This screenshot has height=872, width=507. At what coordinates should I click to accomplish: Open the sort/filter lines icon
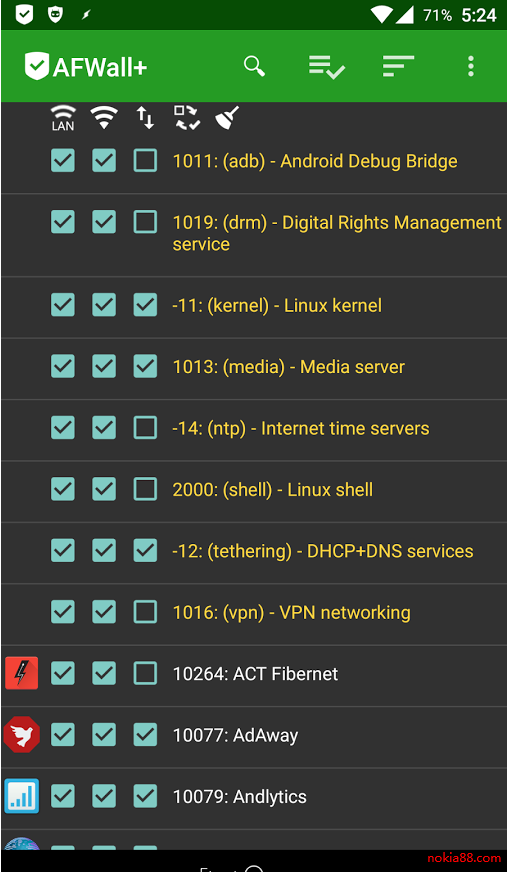click(x=399, y=66)
